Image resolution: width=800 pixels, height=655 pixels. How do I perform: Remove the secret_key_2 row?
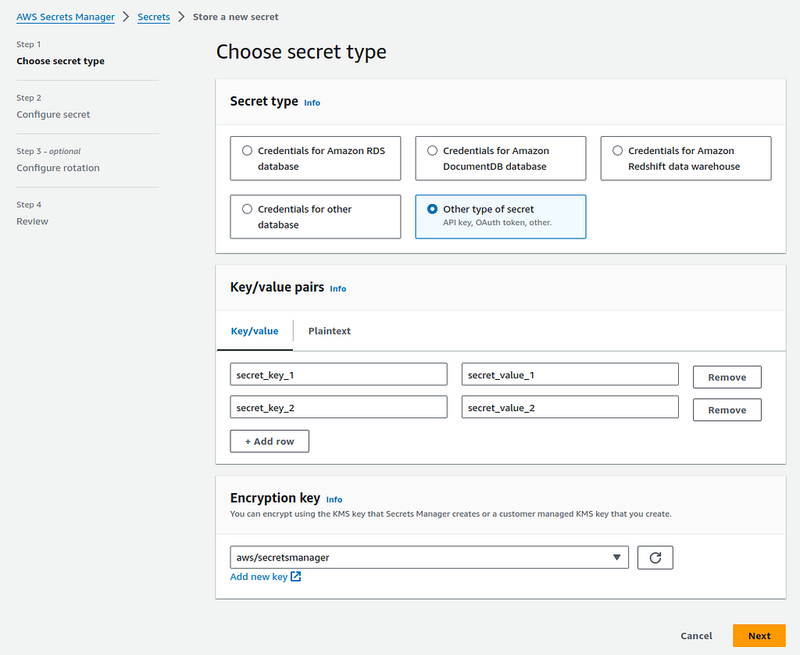tap(727, 410)
